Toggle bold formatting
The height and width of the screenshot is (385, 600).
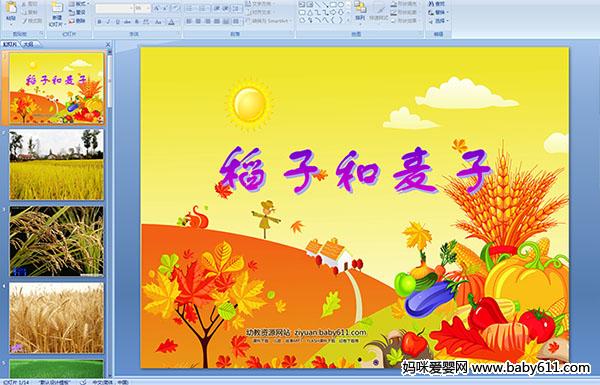99,22
